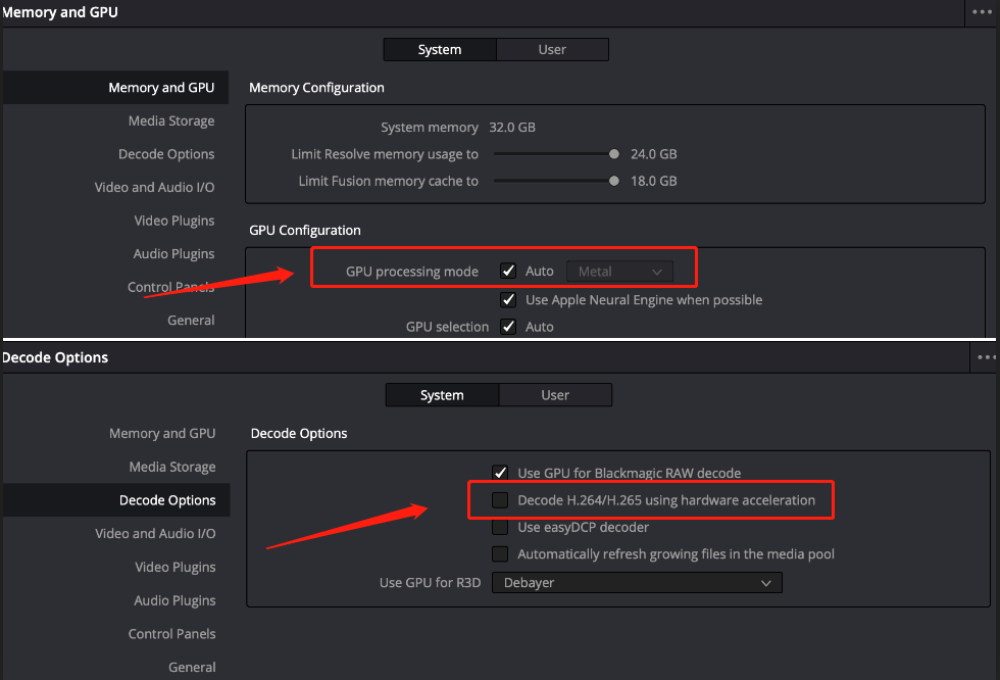Image resolution: width=1000 pixels, height=680 pixels.
Task: Open Decode Options in upper sidebar
Action: point(166,154)
